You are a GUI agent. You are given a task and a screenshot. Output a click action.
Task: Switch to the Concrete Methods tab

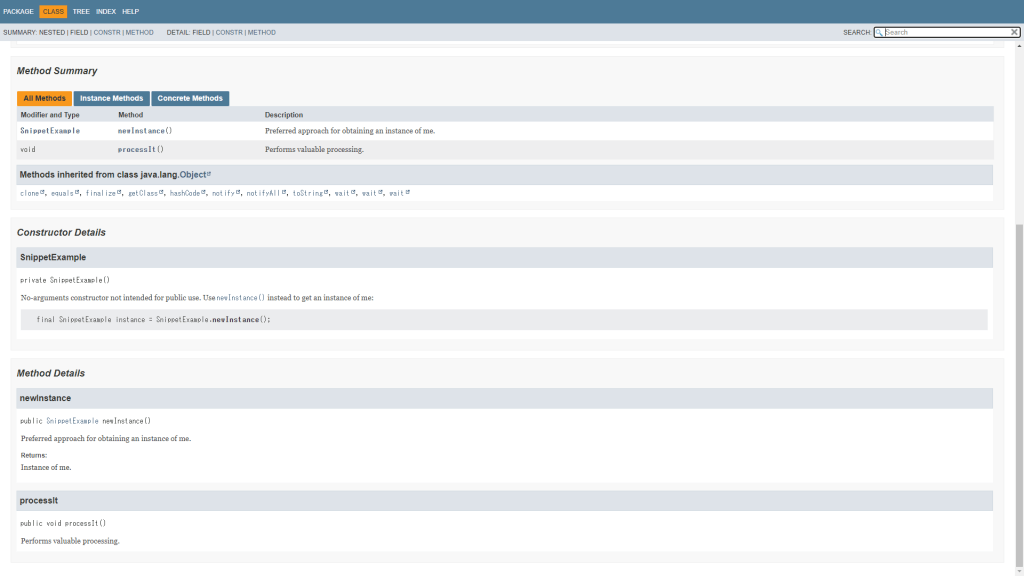point(190,98)
